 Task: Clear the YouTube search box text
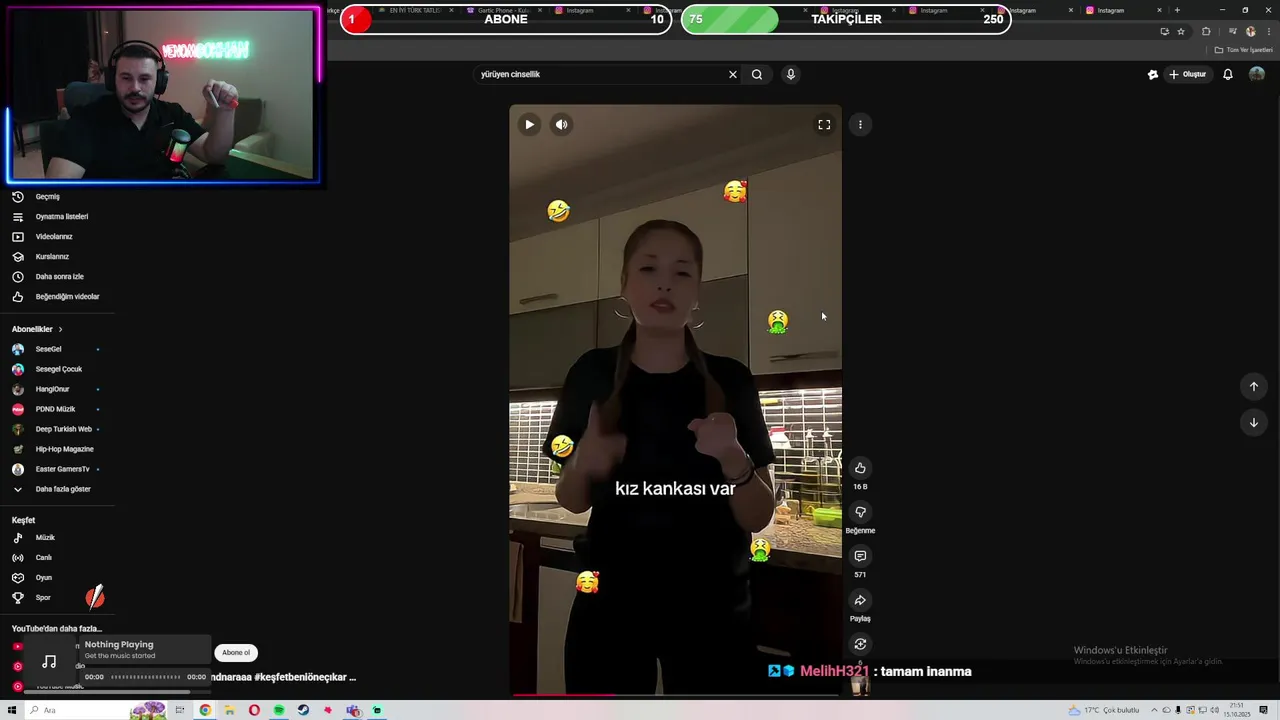pyautogui.click(x=732, y=74)
